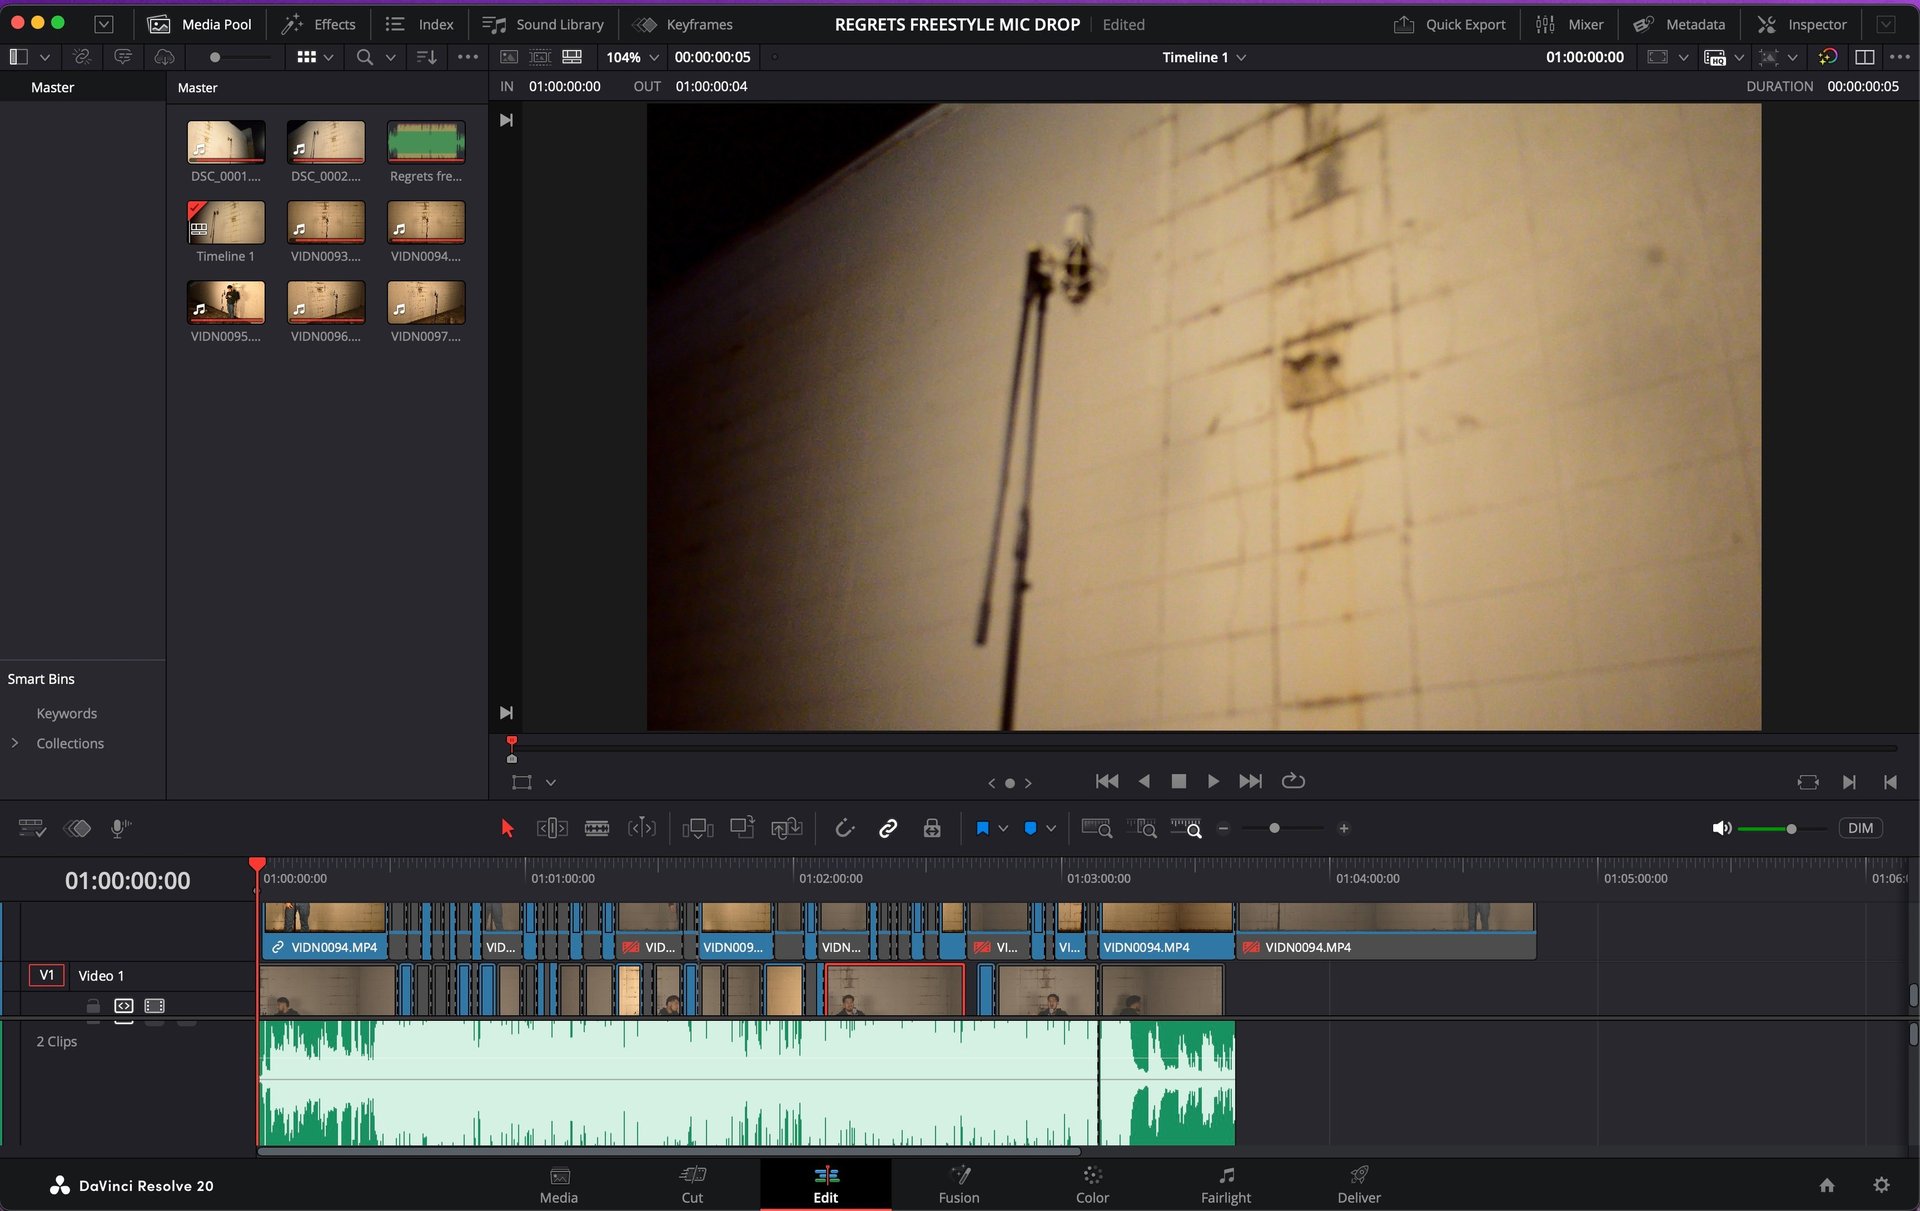Click the Trim Edit Mode icon

[x=552, y=828]
